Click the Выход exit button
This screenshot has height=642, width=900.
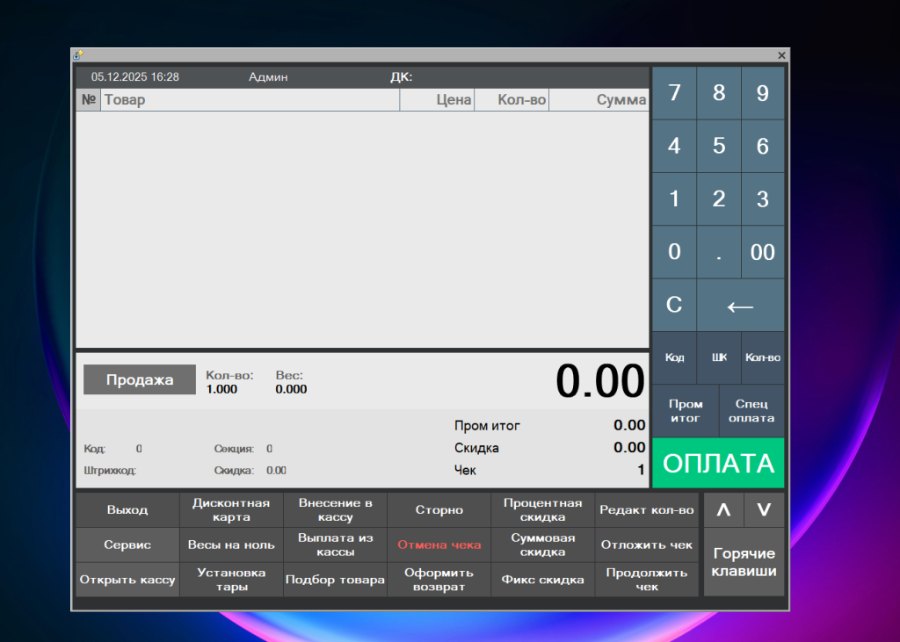tap(127, 510)
